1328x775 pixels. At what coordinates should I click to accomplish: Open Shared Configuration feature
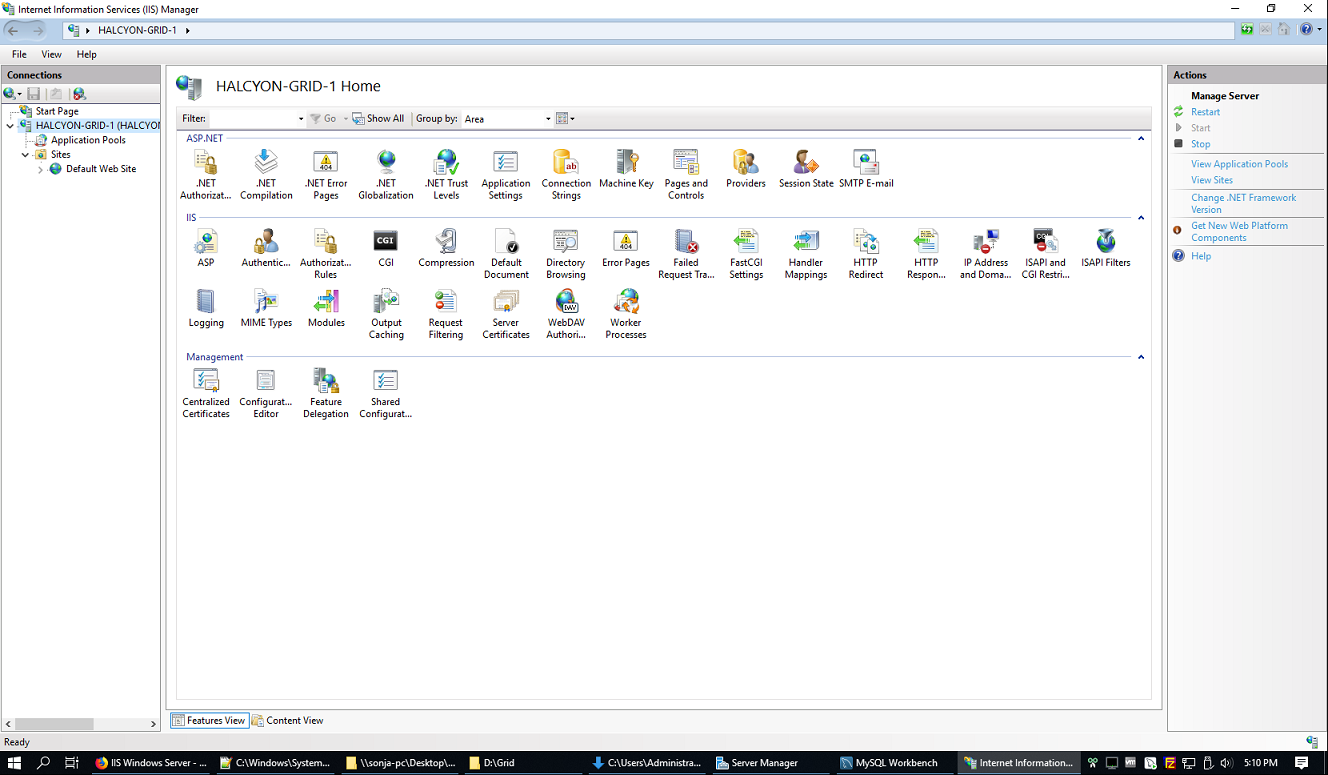click(386, 393)
